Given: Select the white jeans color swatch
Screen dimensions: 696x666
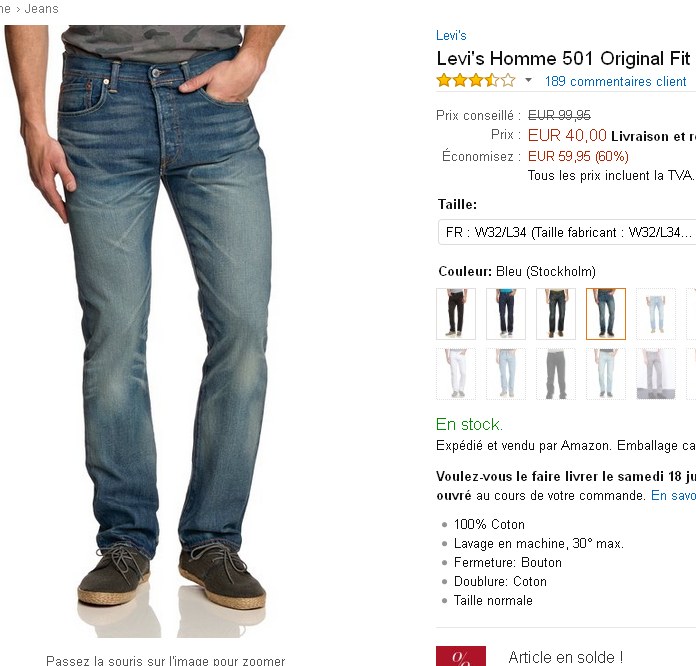Looking at the screenshot, I should tap(456, 374).
